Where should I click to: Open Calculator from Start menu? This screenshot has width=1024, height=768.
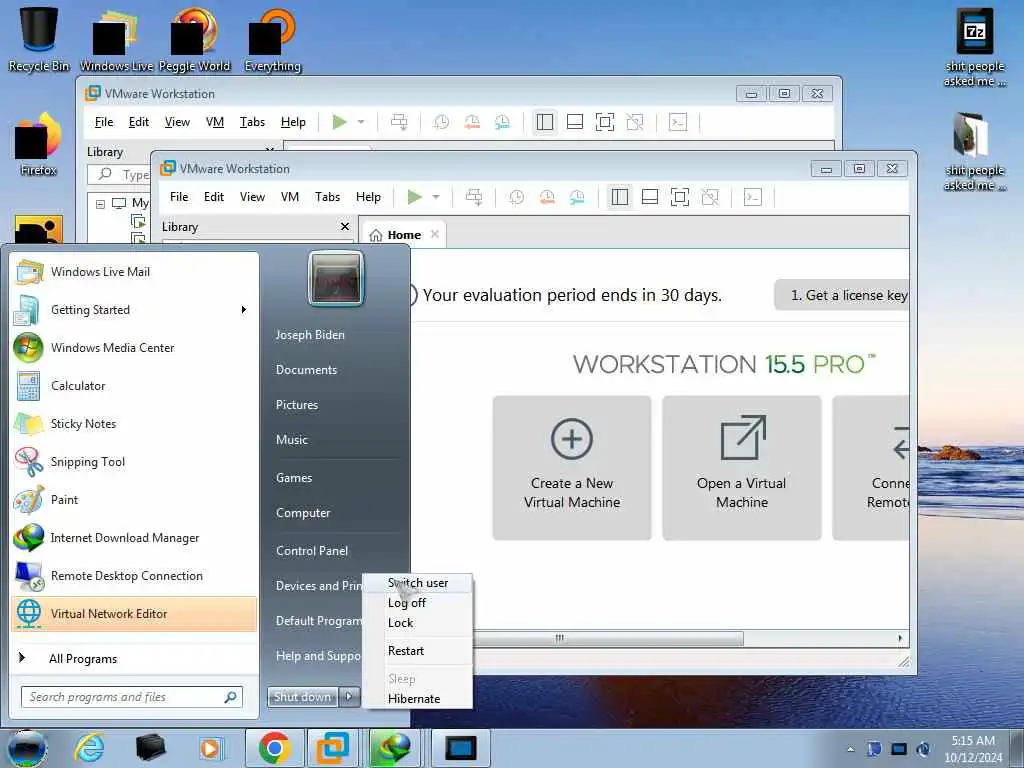(x=134, y=385)
